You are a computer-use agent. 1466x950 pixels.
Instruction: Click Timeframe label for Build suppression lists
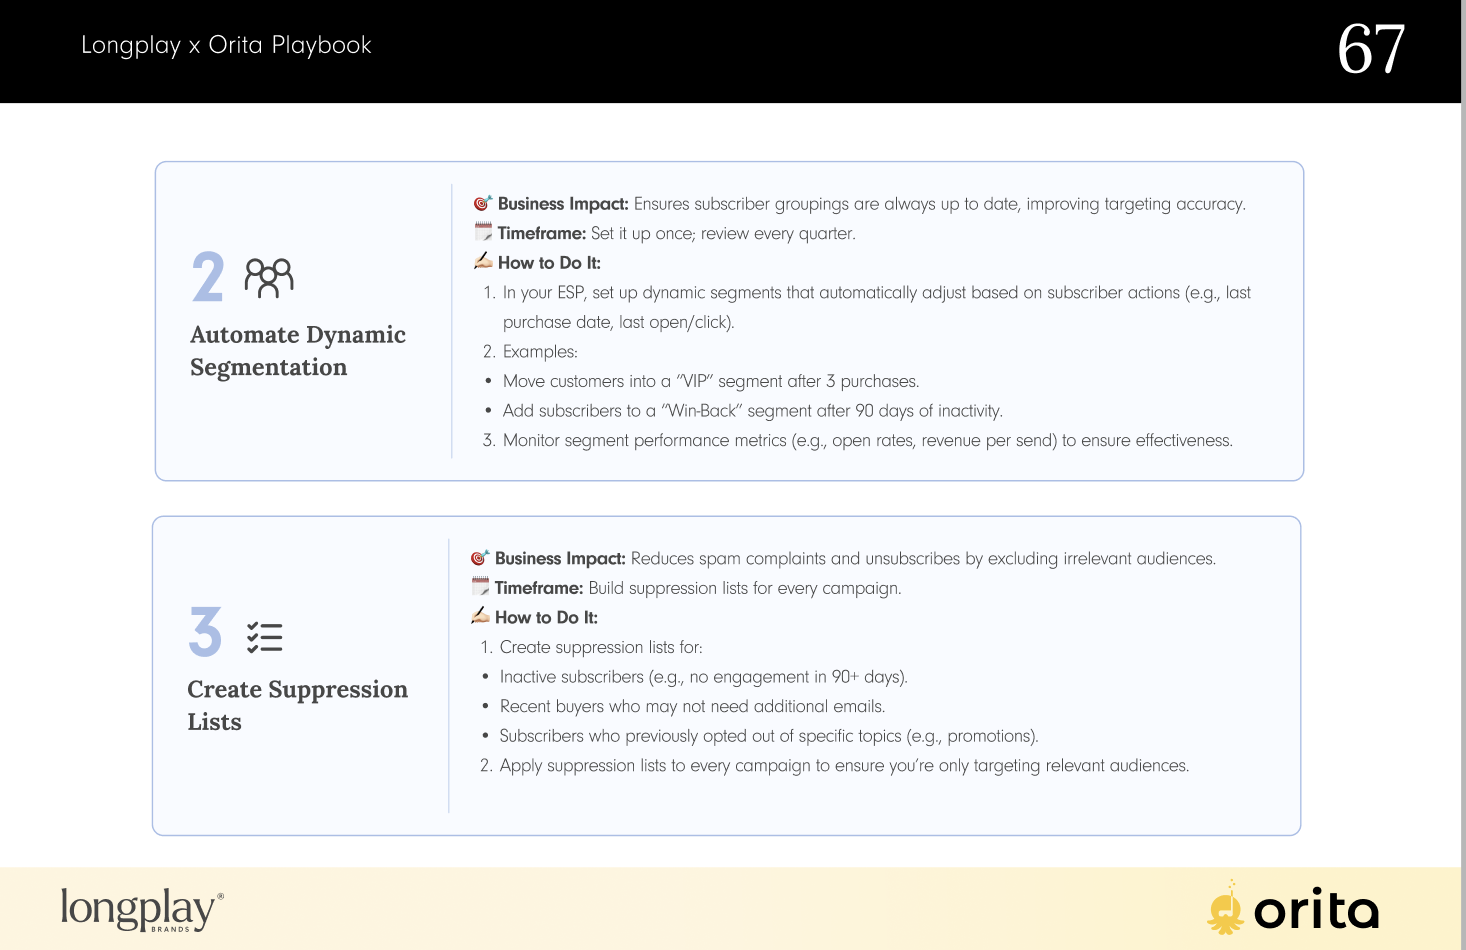pos(539,588)
